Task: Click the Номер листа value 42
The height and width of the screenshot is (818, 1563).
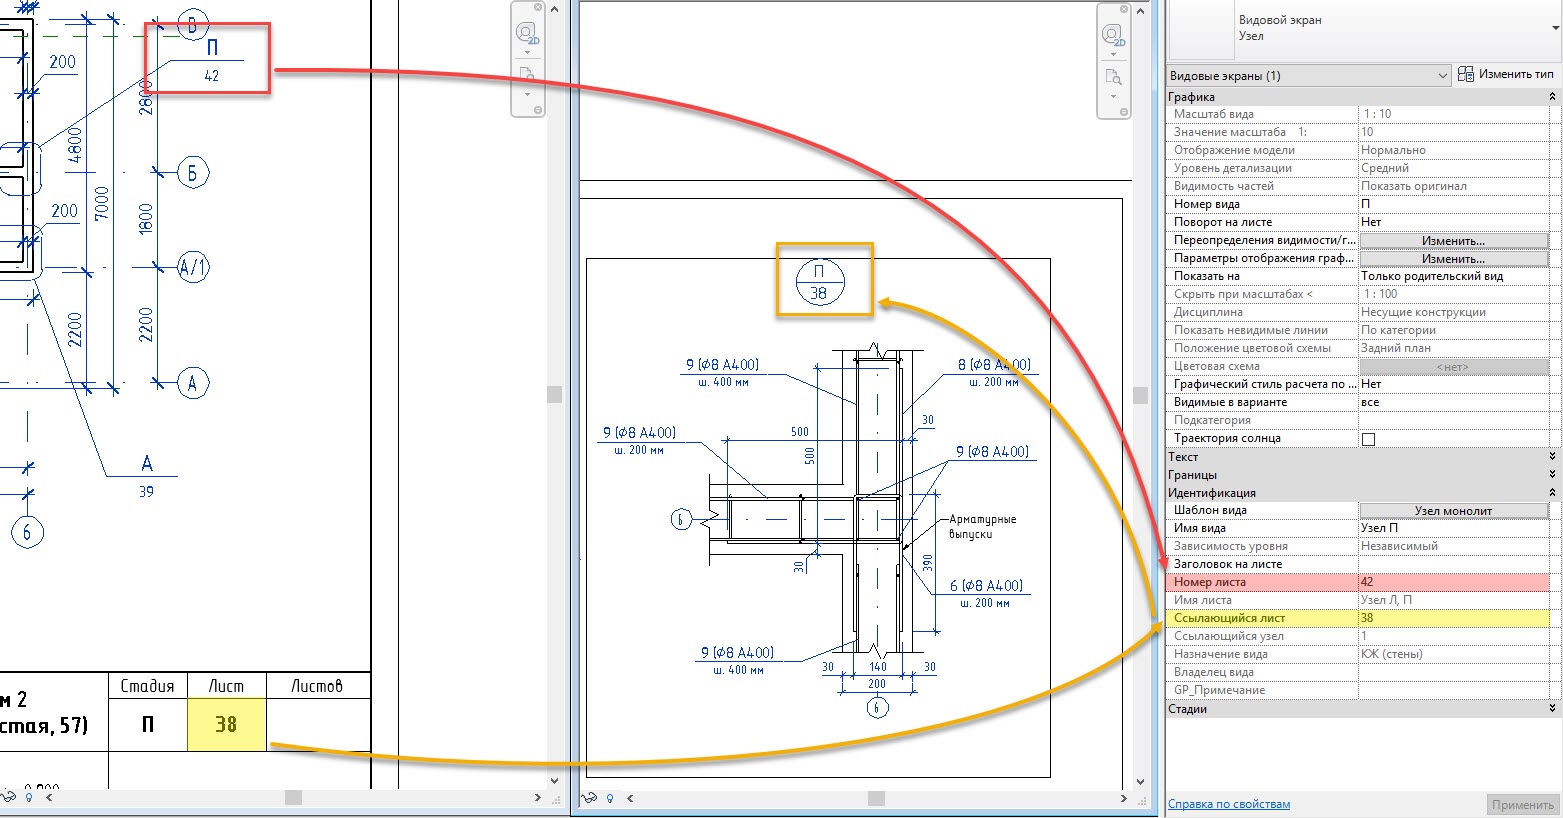Action: point(1453,582)
